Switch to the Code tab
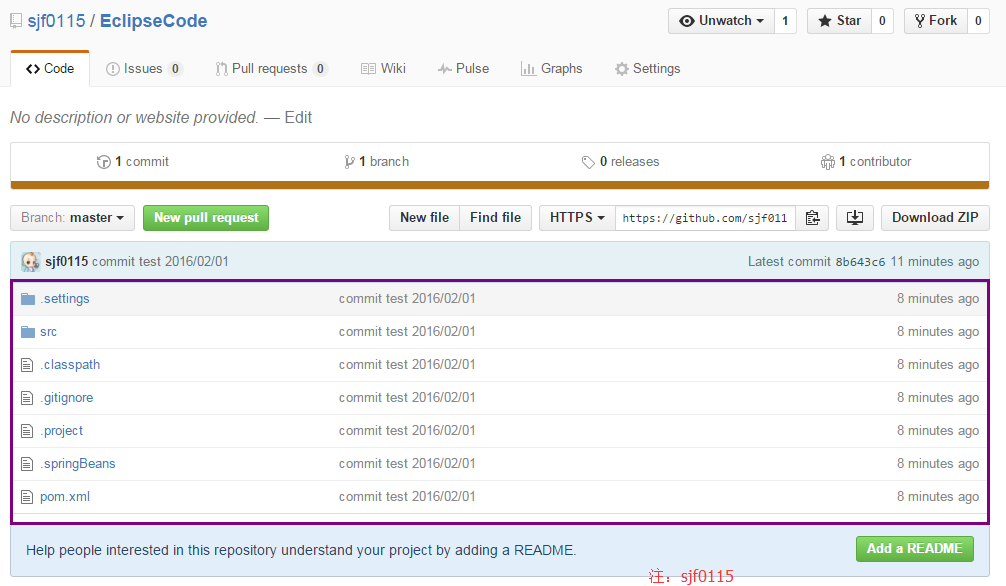This screenshot has width=1006, height=586. [50, 69]
